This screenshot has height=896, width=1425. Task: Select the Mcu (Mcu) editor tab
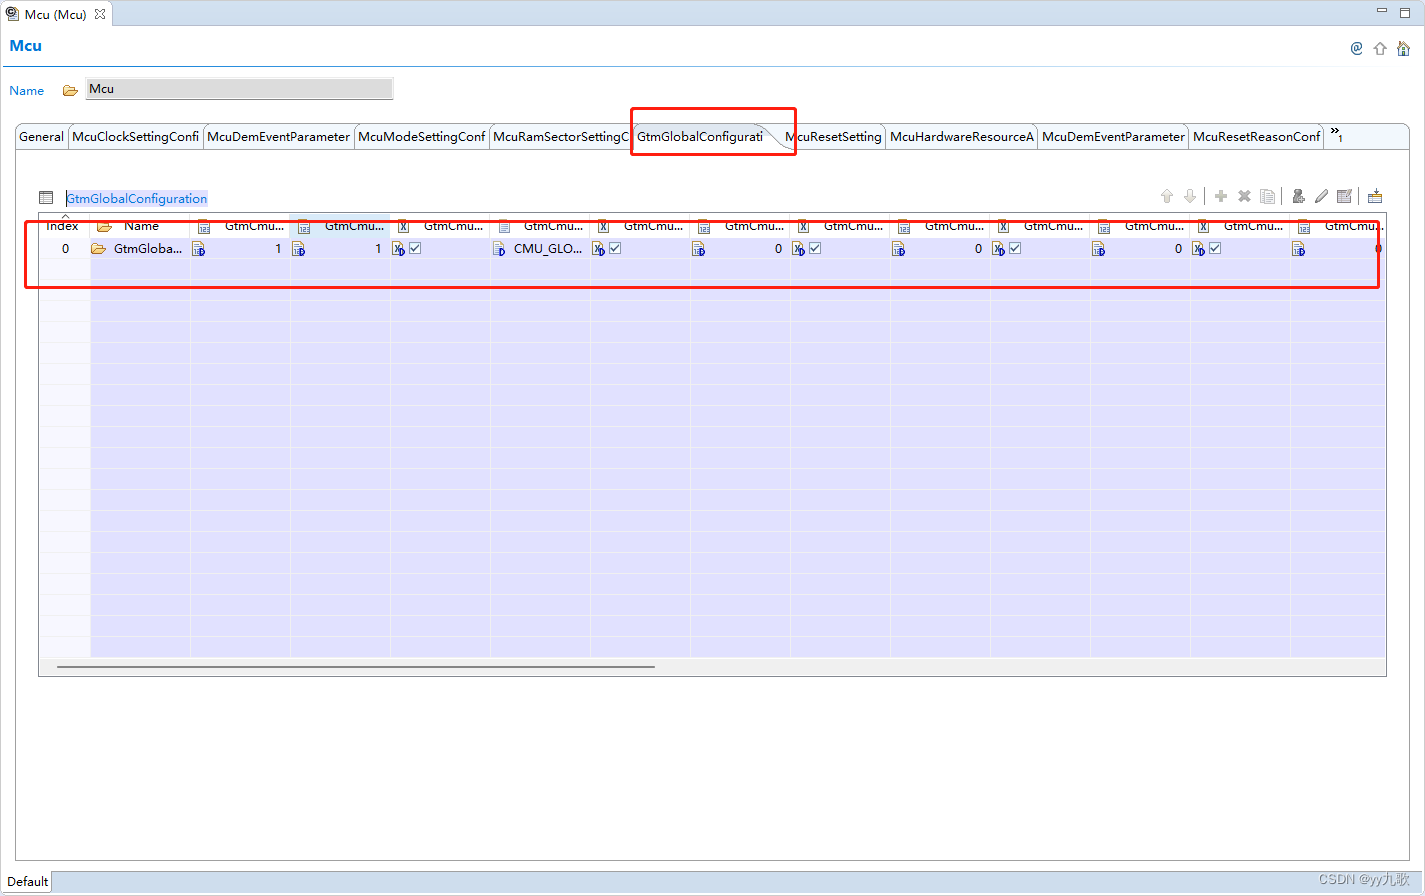point(55,14)
